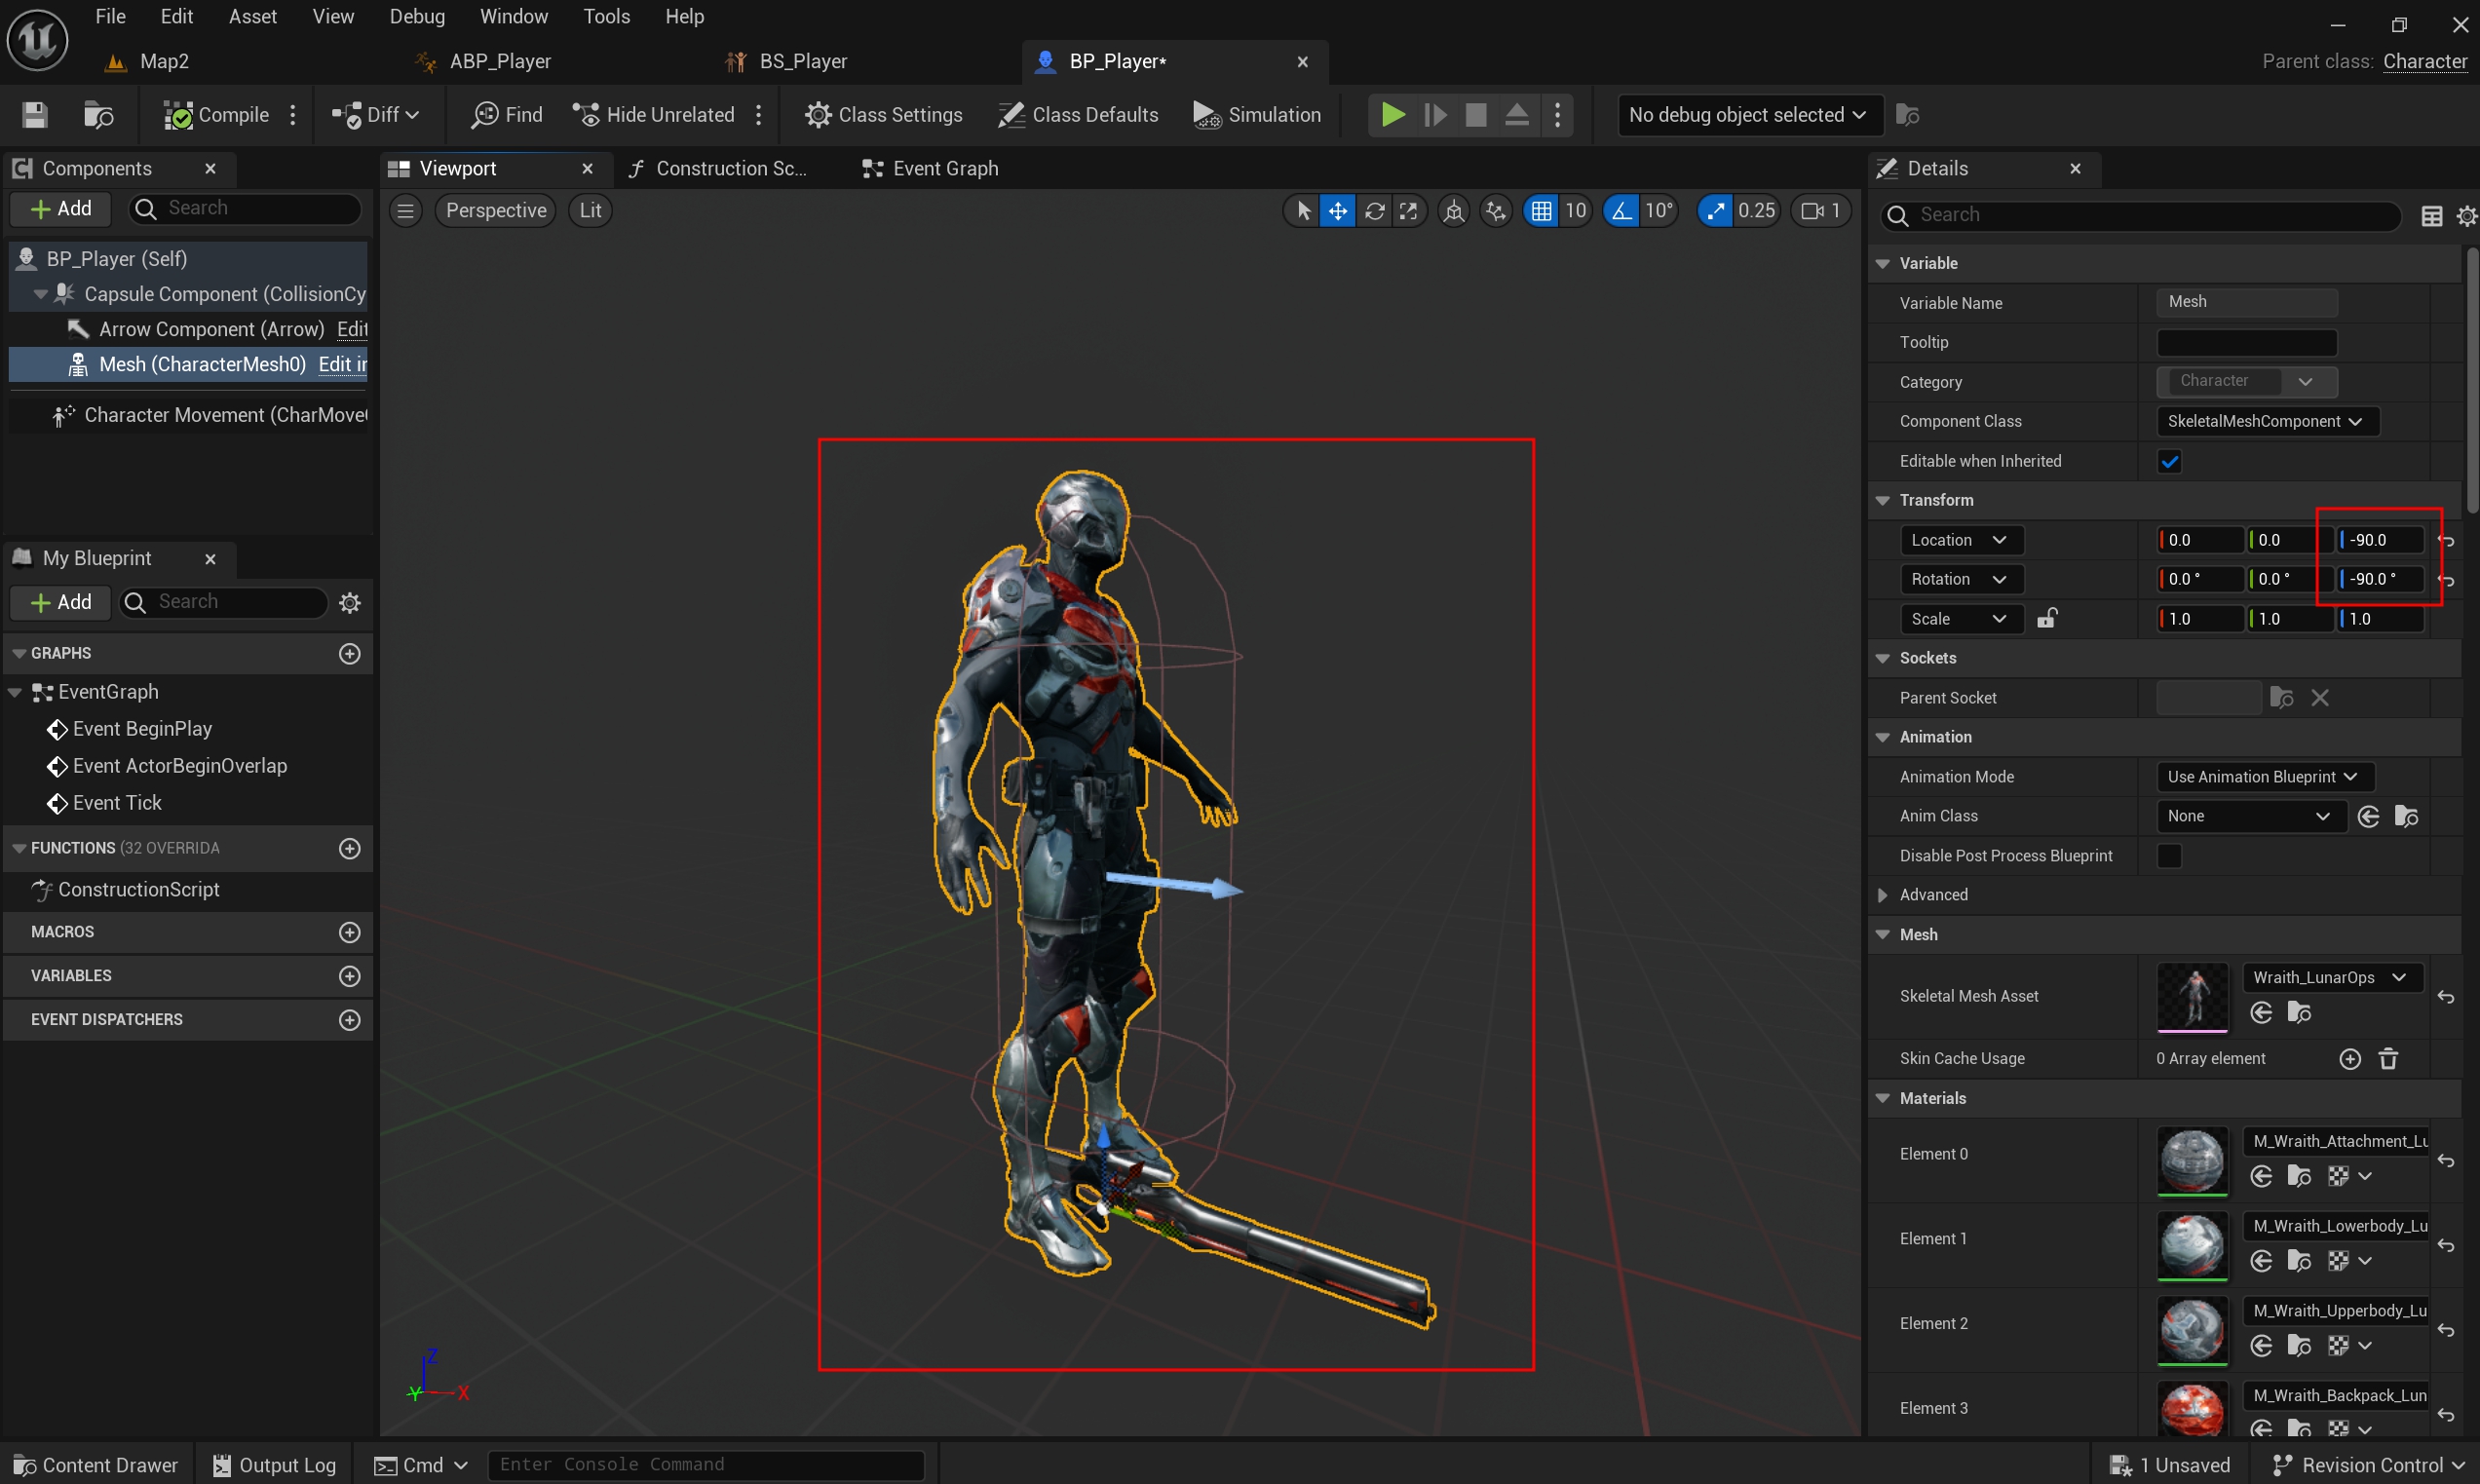Image resolution: width=2480 pixels, height=1484 pixels.
Task: Switch to the ABP_Player tab
Action: click(500, 62)
